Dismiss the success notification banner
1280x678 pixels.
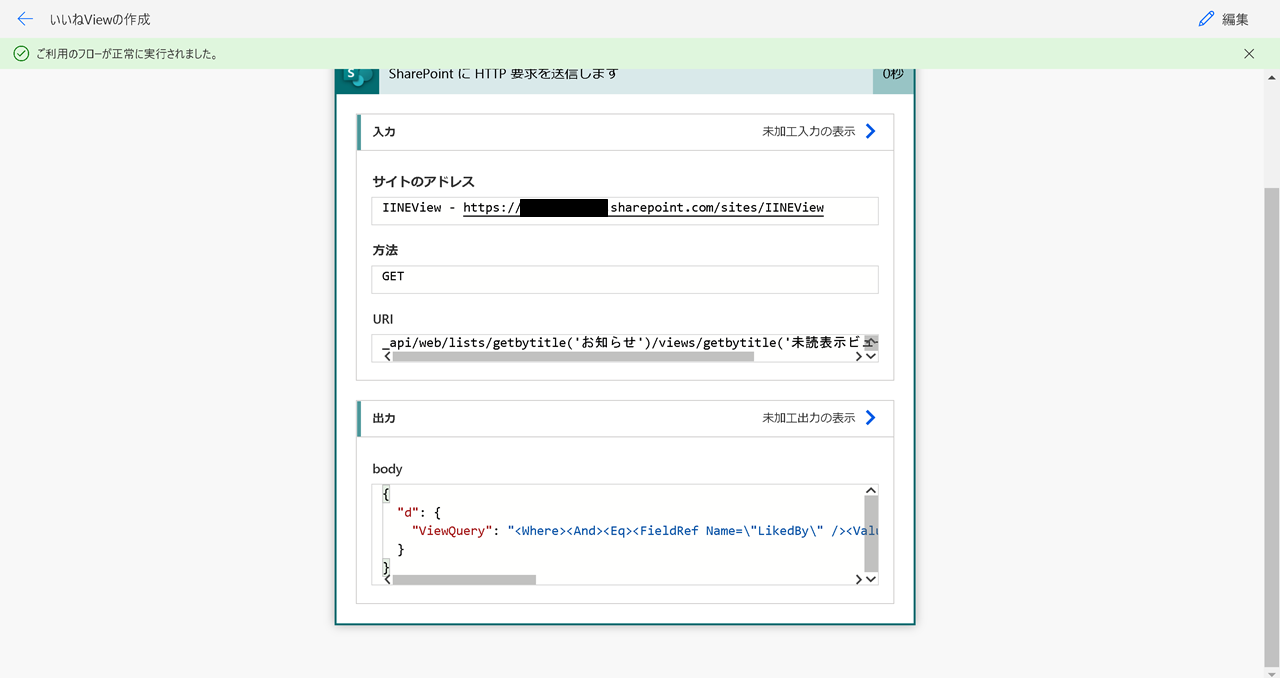[x=1249, y=54]
